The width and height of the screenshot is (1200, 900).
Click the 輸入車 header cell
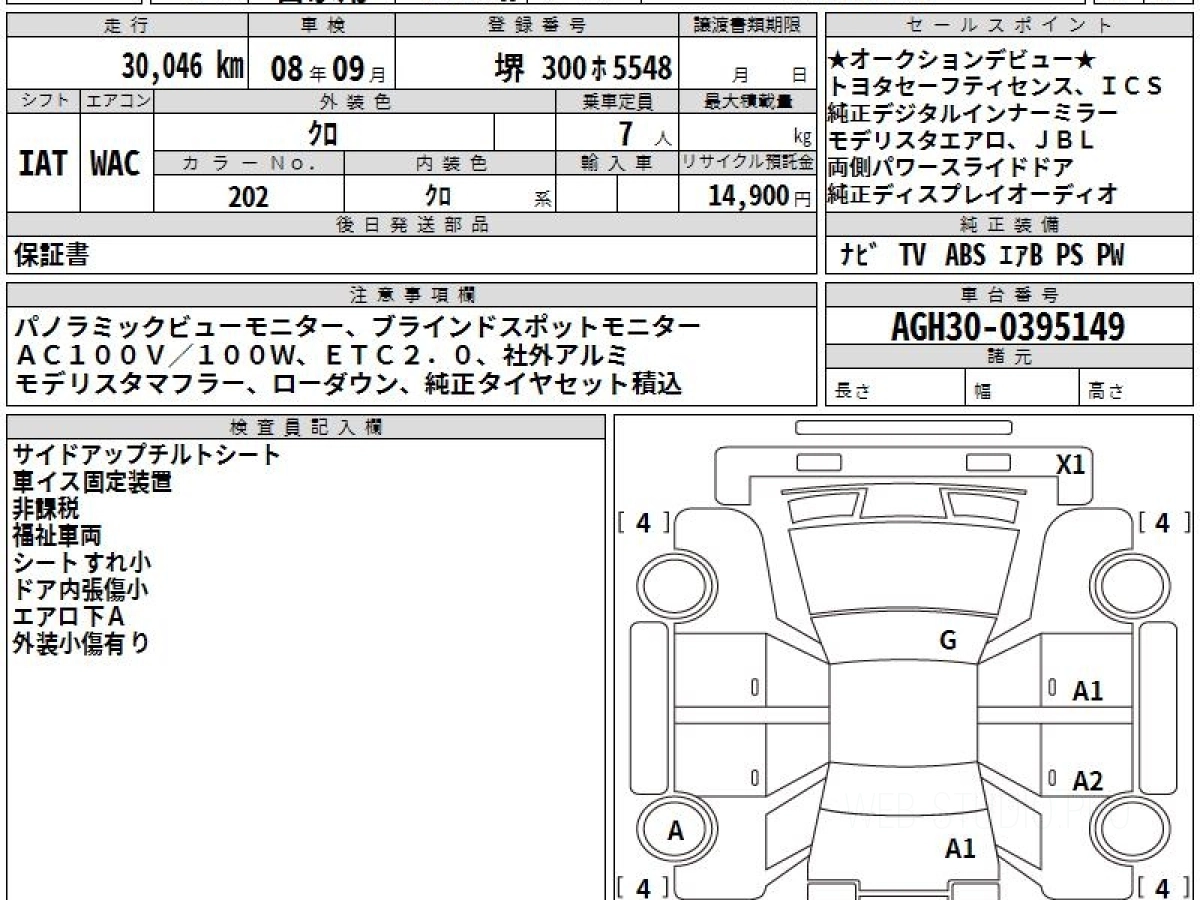pos(617,163)
